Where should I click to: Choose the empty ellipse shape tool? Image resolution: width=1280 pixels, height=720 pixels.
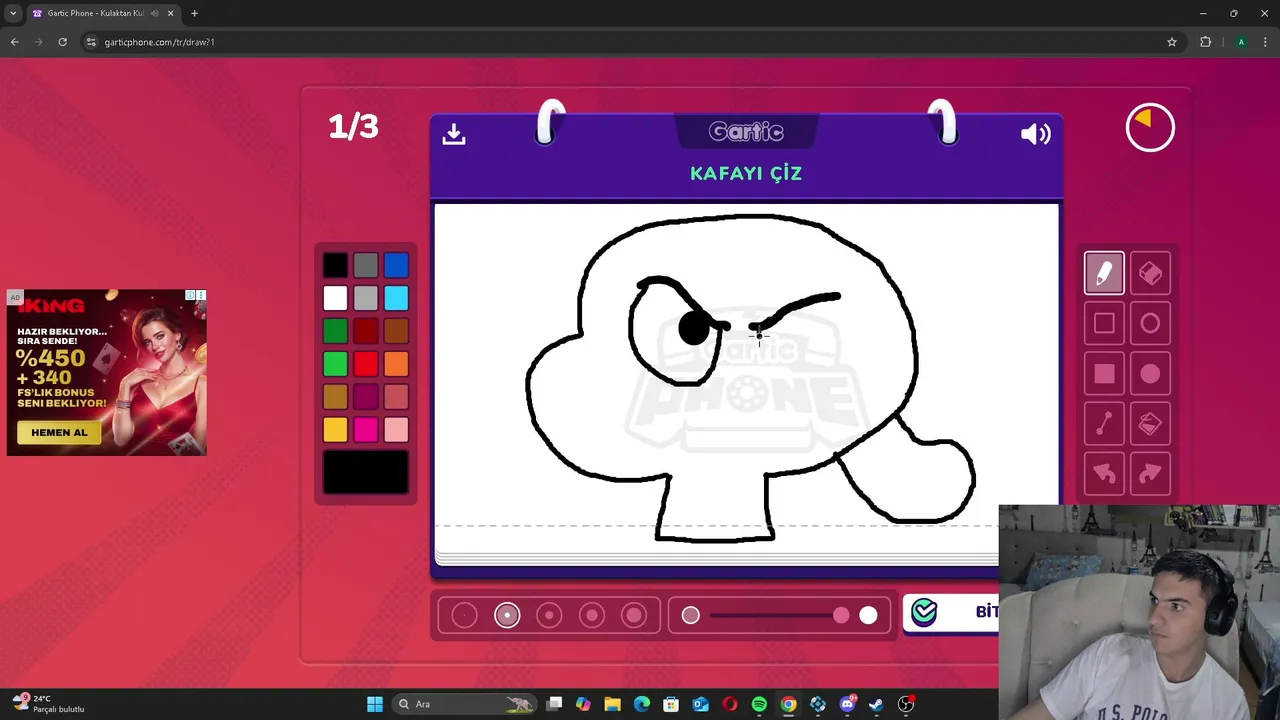coord(1150,323)
